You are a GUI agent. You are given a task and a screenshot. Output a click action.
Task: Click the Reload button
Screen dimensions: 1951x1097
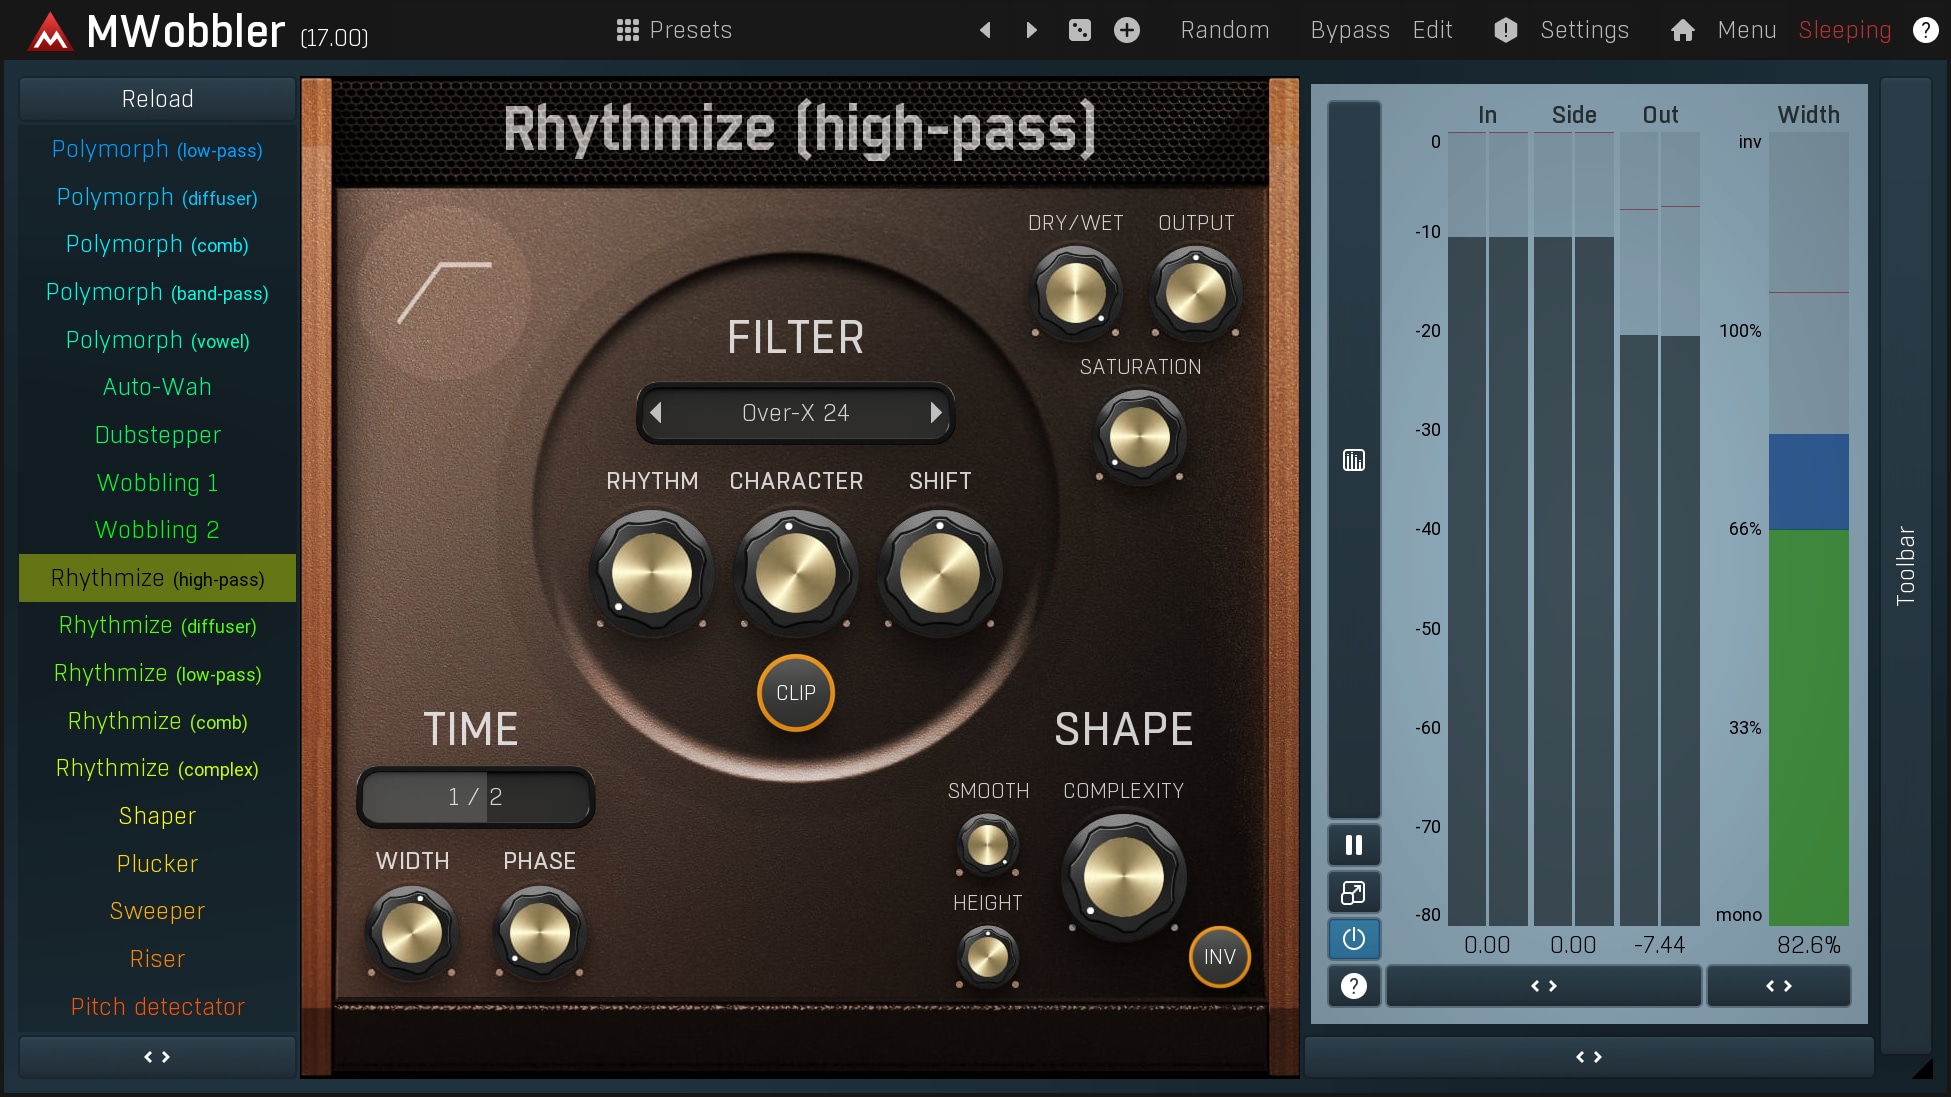point(157,99)
